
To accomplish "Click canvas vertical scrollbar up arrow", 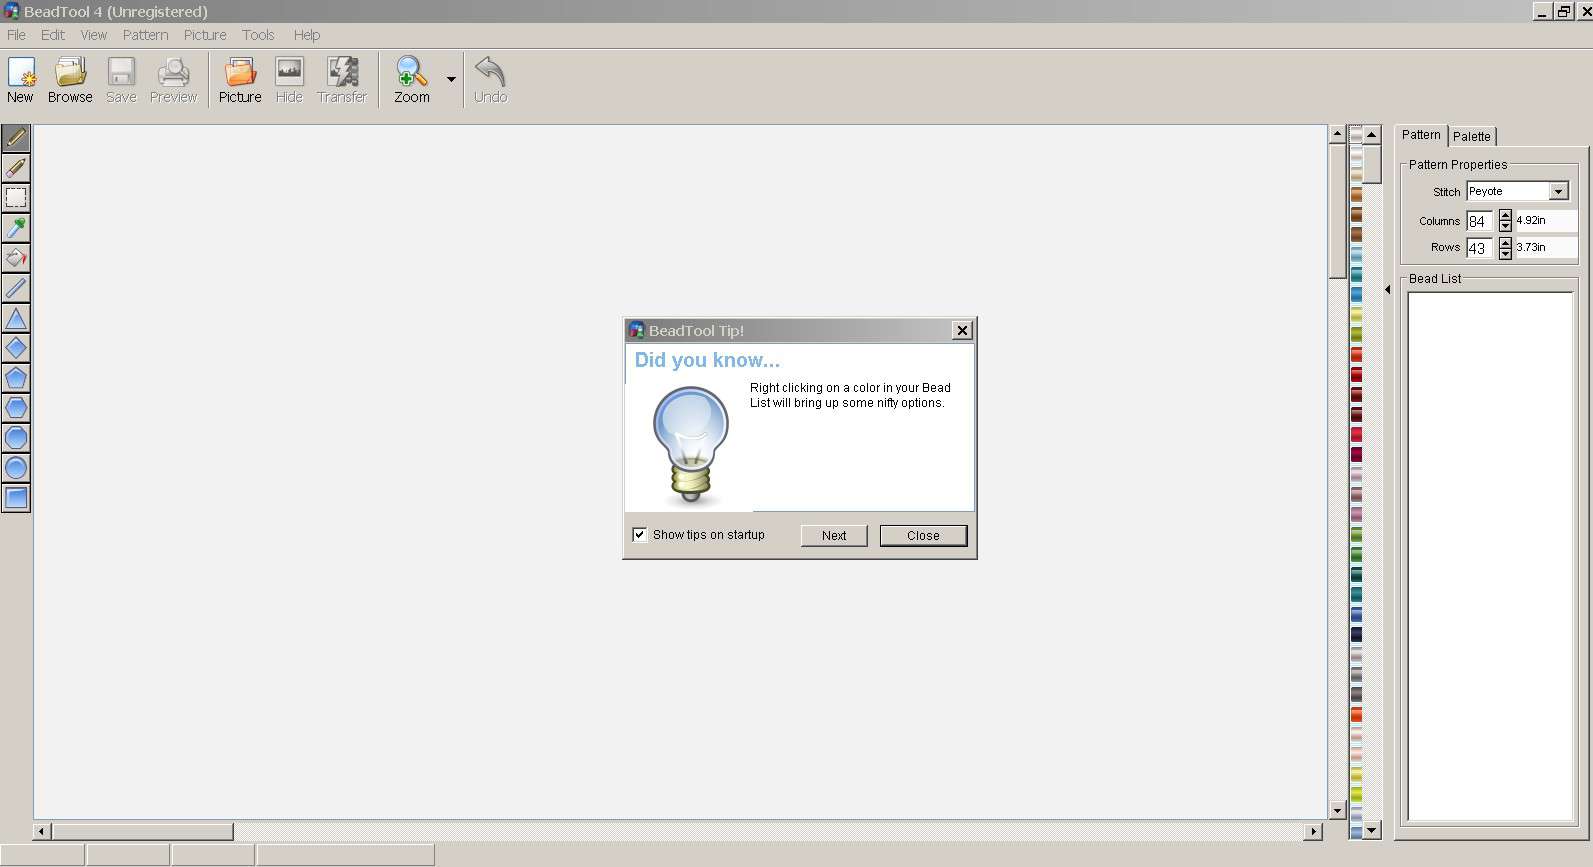I will pyautogui.click(x=1337, y=133).
